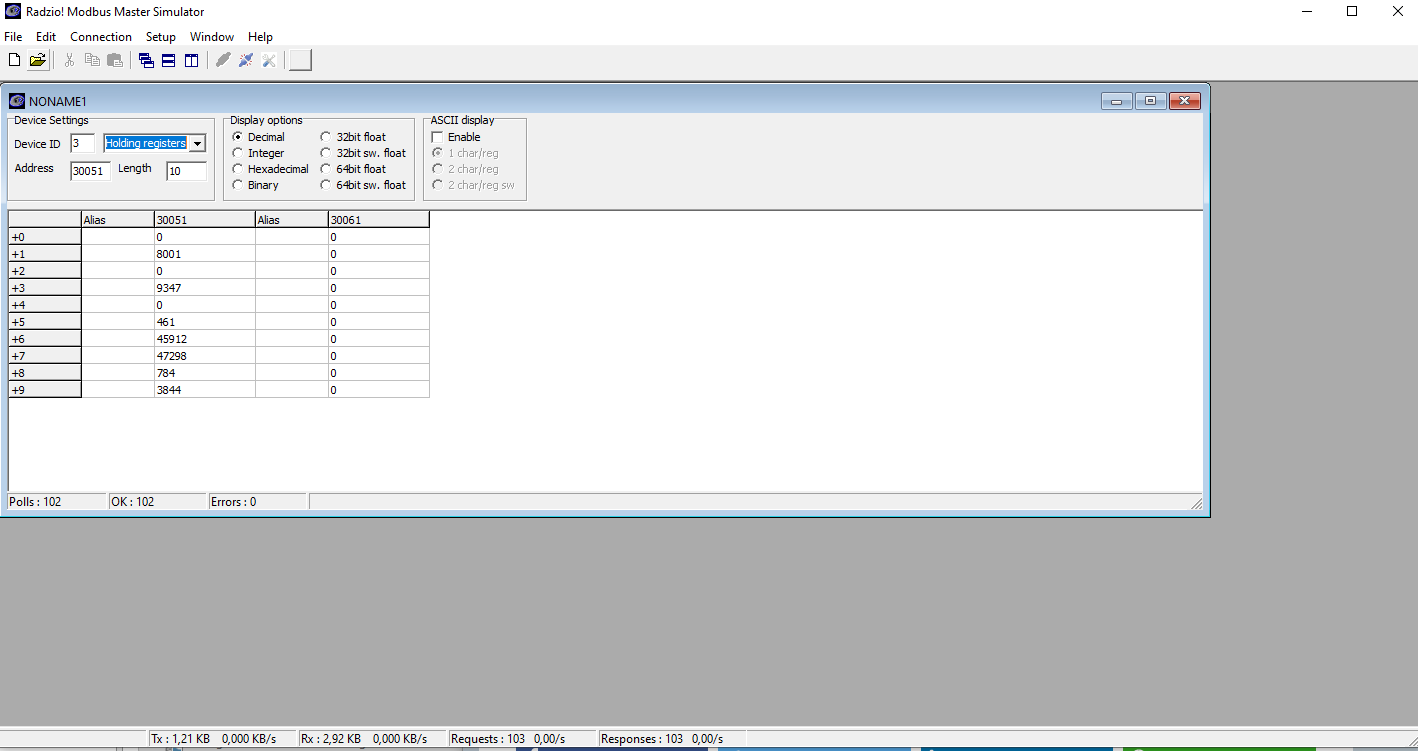This screenshot has width=1418, height=751.
Task: Click the 30051 column header
Action: [205, 220]
